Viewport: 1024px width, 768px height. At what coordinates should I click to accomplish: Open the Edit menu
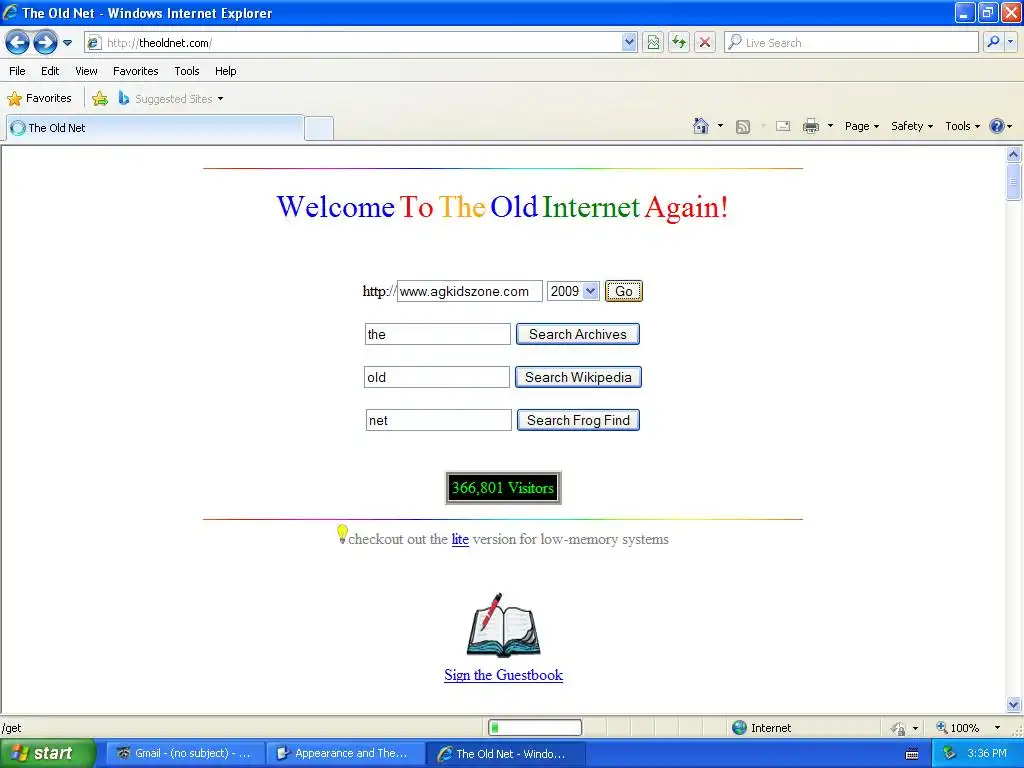tap(50, 71)
